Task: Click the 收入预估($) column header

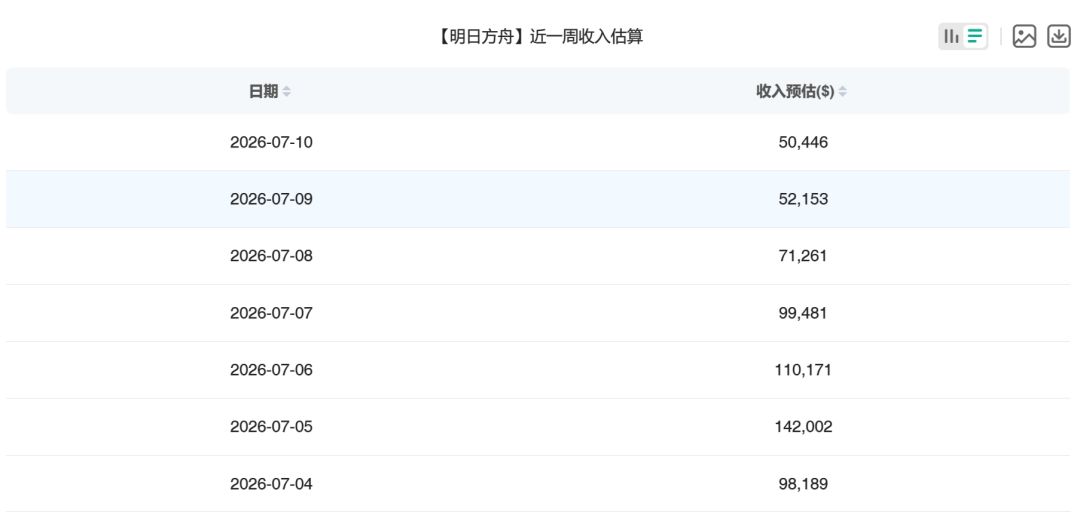Action: [796, 91]
